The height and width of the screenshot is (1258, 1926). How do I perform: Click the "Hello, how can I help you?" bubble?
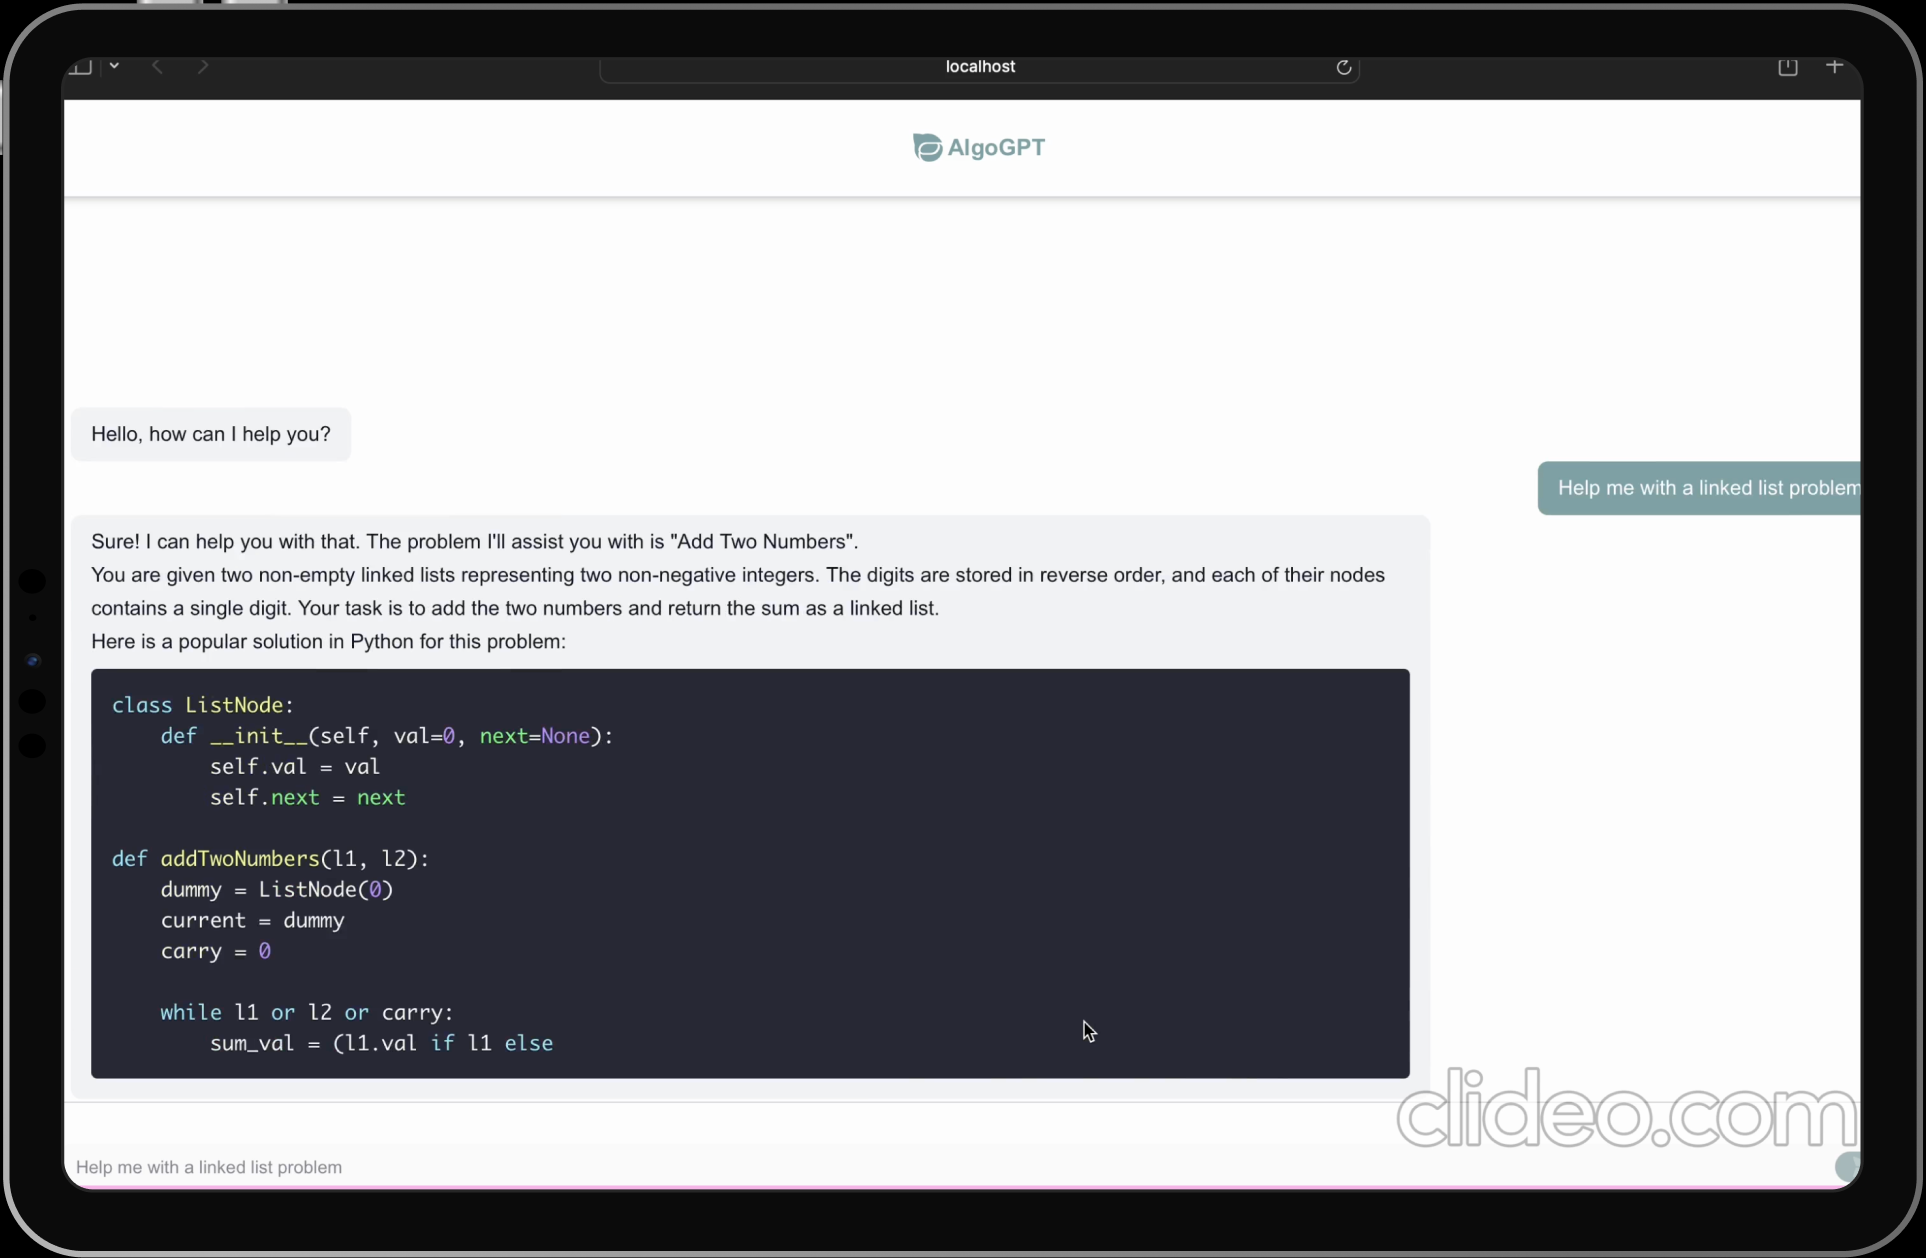(211, 434)
